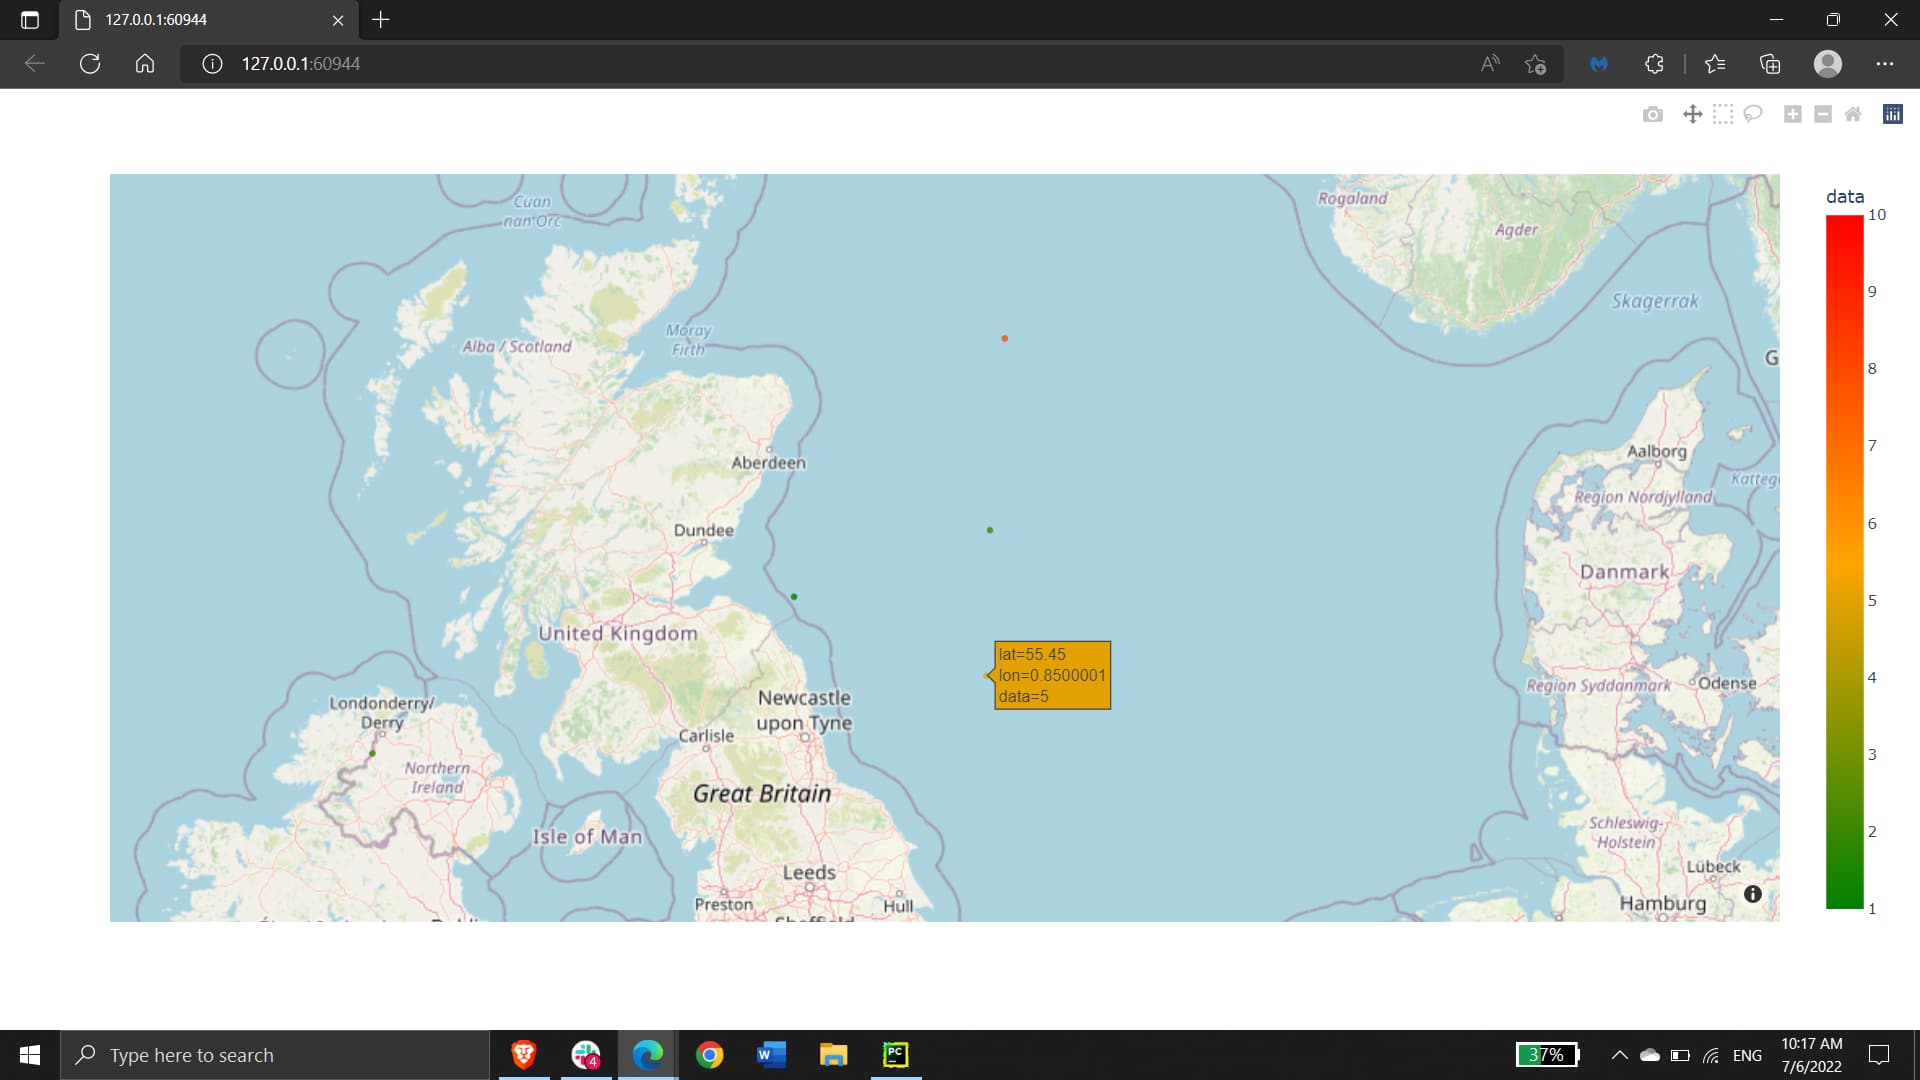Zoom out using the minus icon
Viewport: 1920px width, 1080px height.
pyautogui.click(x=1822, y=114)
